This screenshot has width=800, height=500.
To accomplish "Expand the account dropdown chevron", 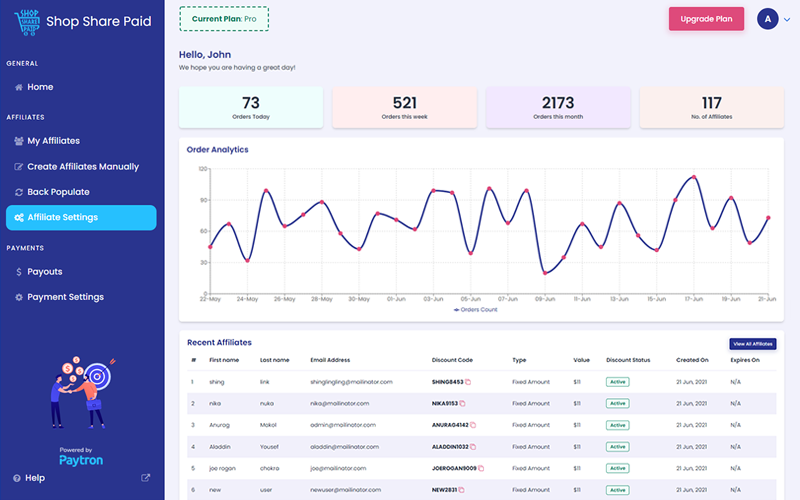I will point(787,20).
